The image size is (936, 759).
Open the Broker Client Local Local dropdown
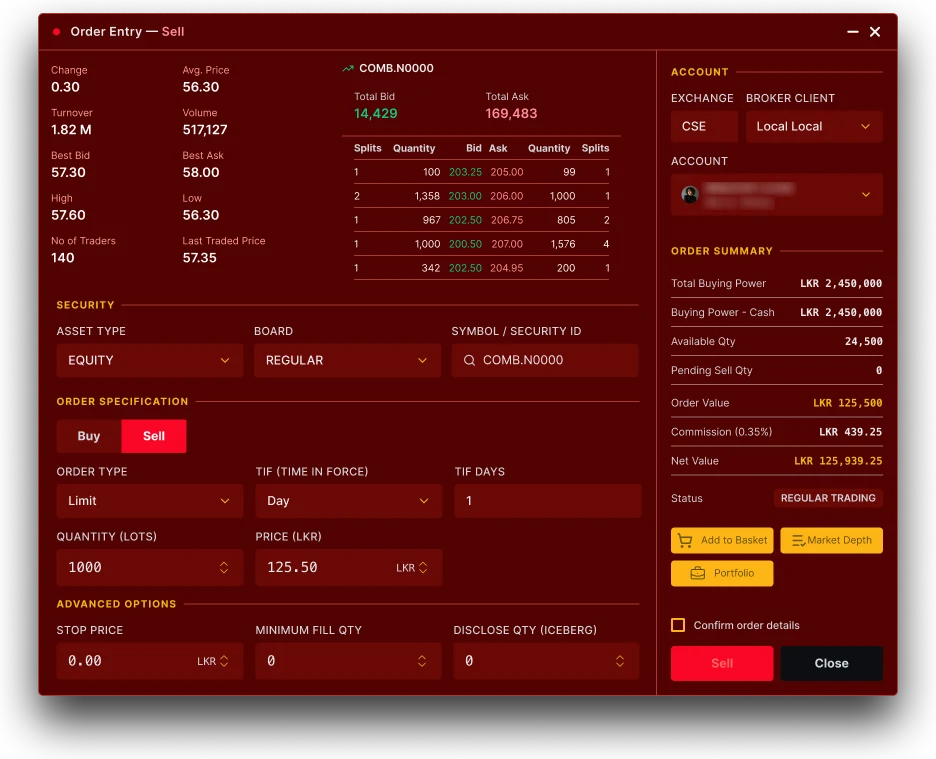tap(814, 127)
